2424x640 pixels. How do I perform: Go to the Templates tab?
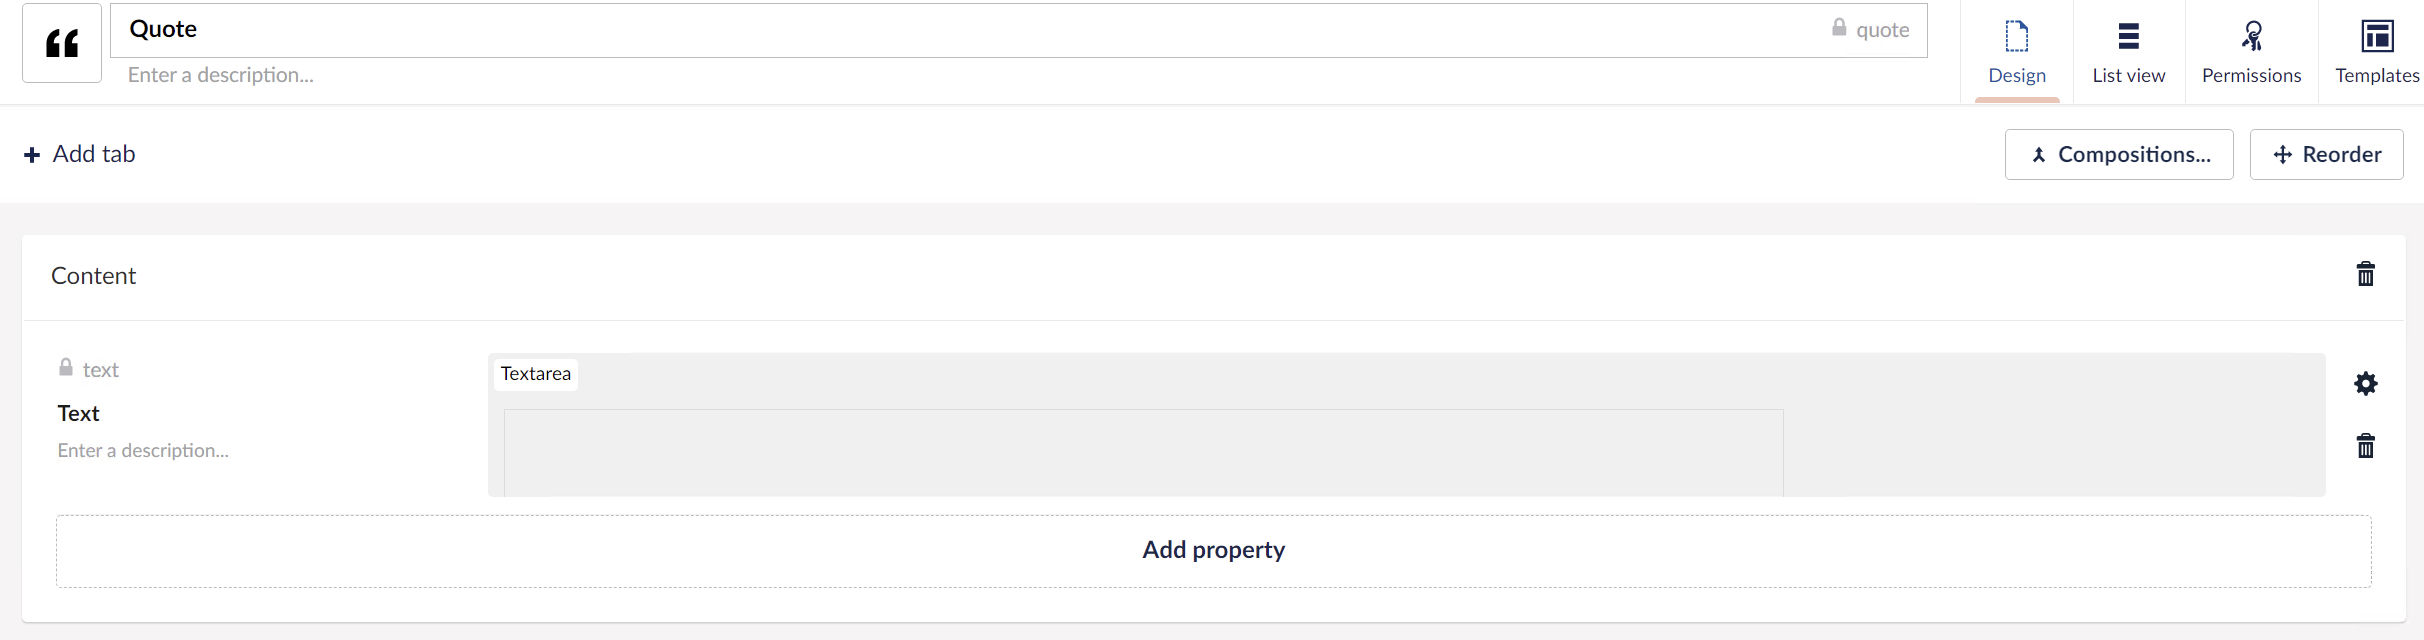click(2377, 52)
